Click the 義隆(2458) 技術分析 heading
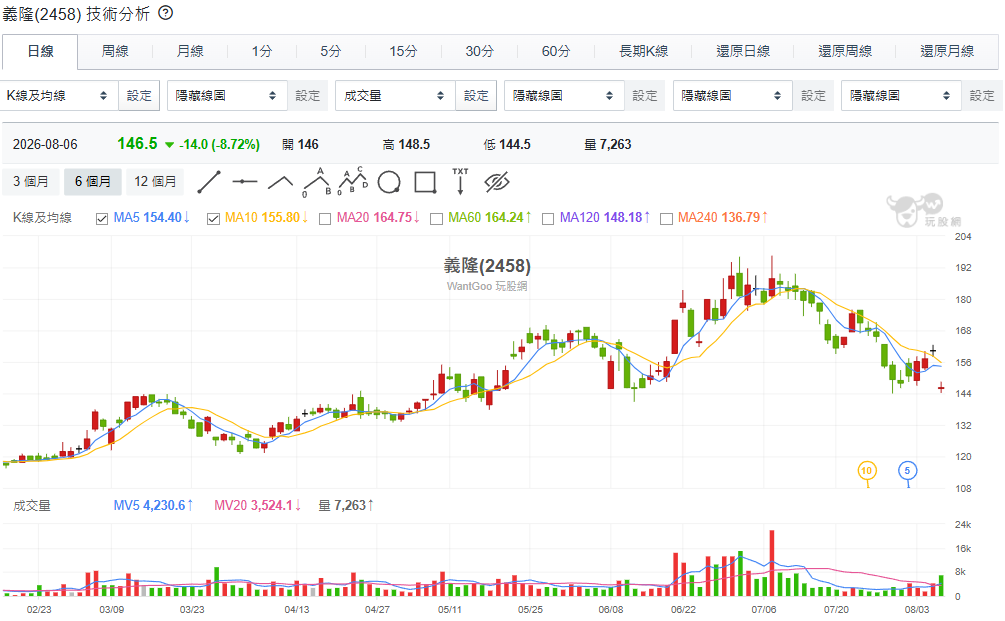Viewport: 1005px width, 621px height. (76, 13)
